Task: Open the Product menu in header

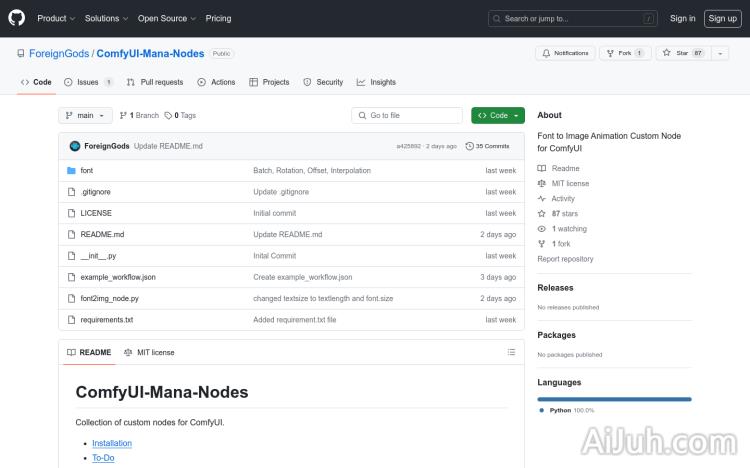Action: tap(55, 18)
